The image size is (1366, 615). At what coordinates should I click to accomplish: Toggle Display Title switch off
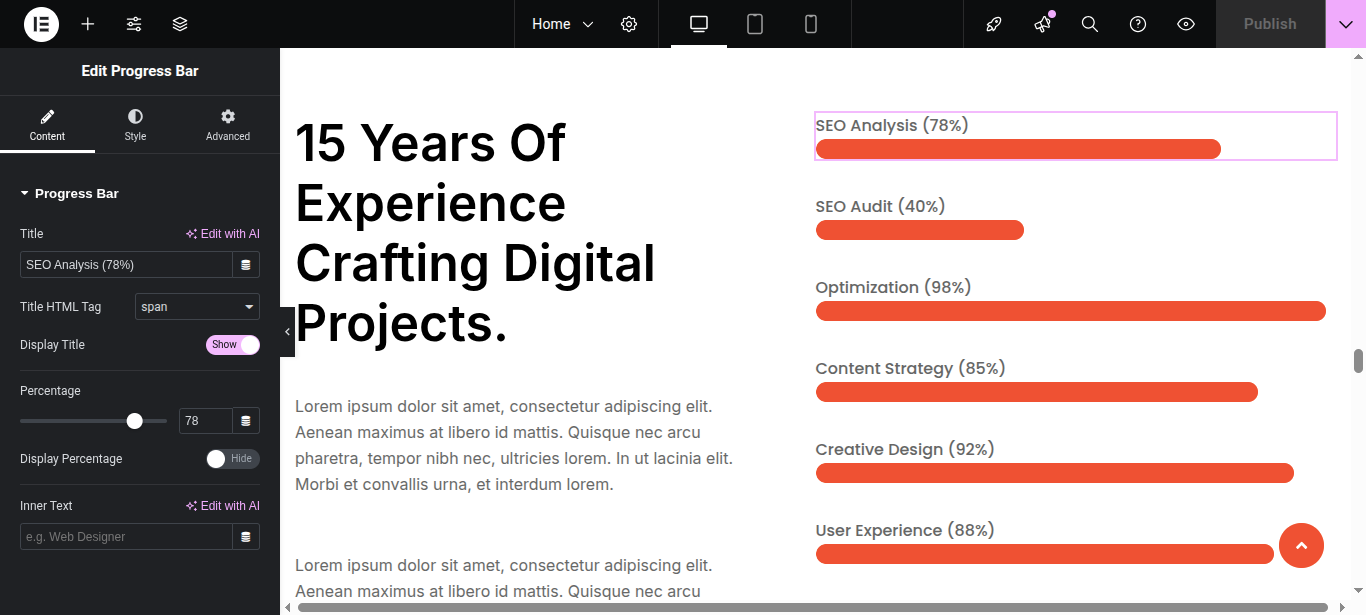(x=233, y=345)
